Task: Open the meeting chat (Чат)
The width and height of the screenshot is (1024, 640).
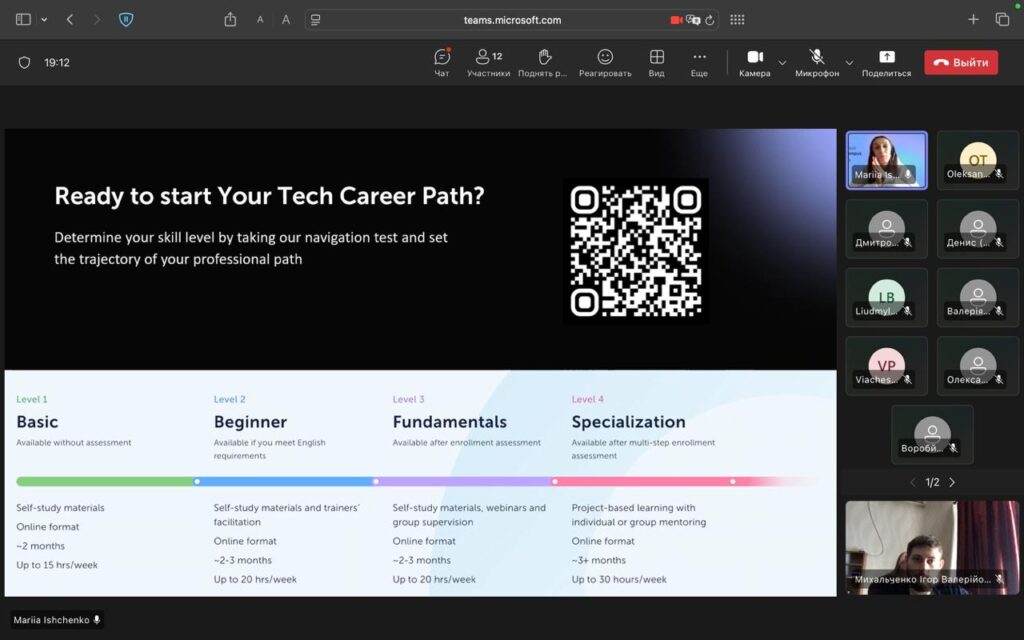Action: (442, 63)
